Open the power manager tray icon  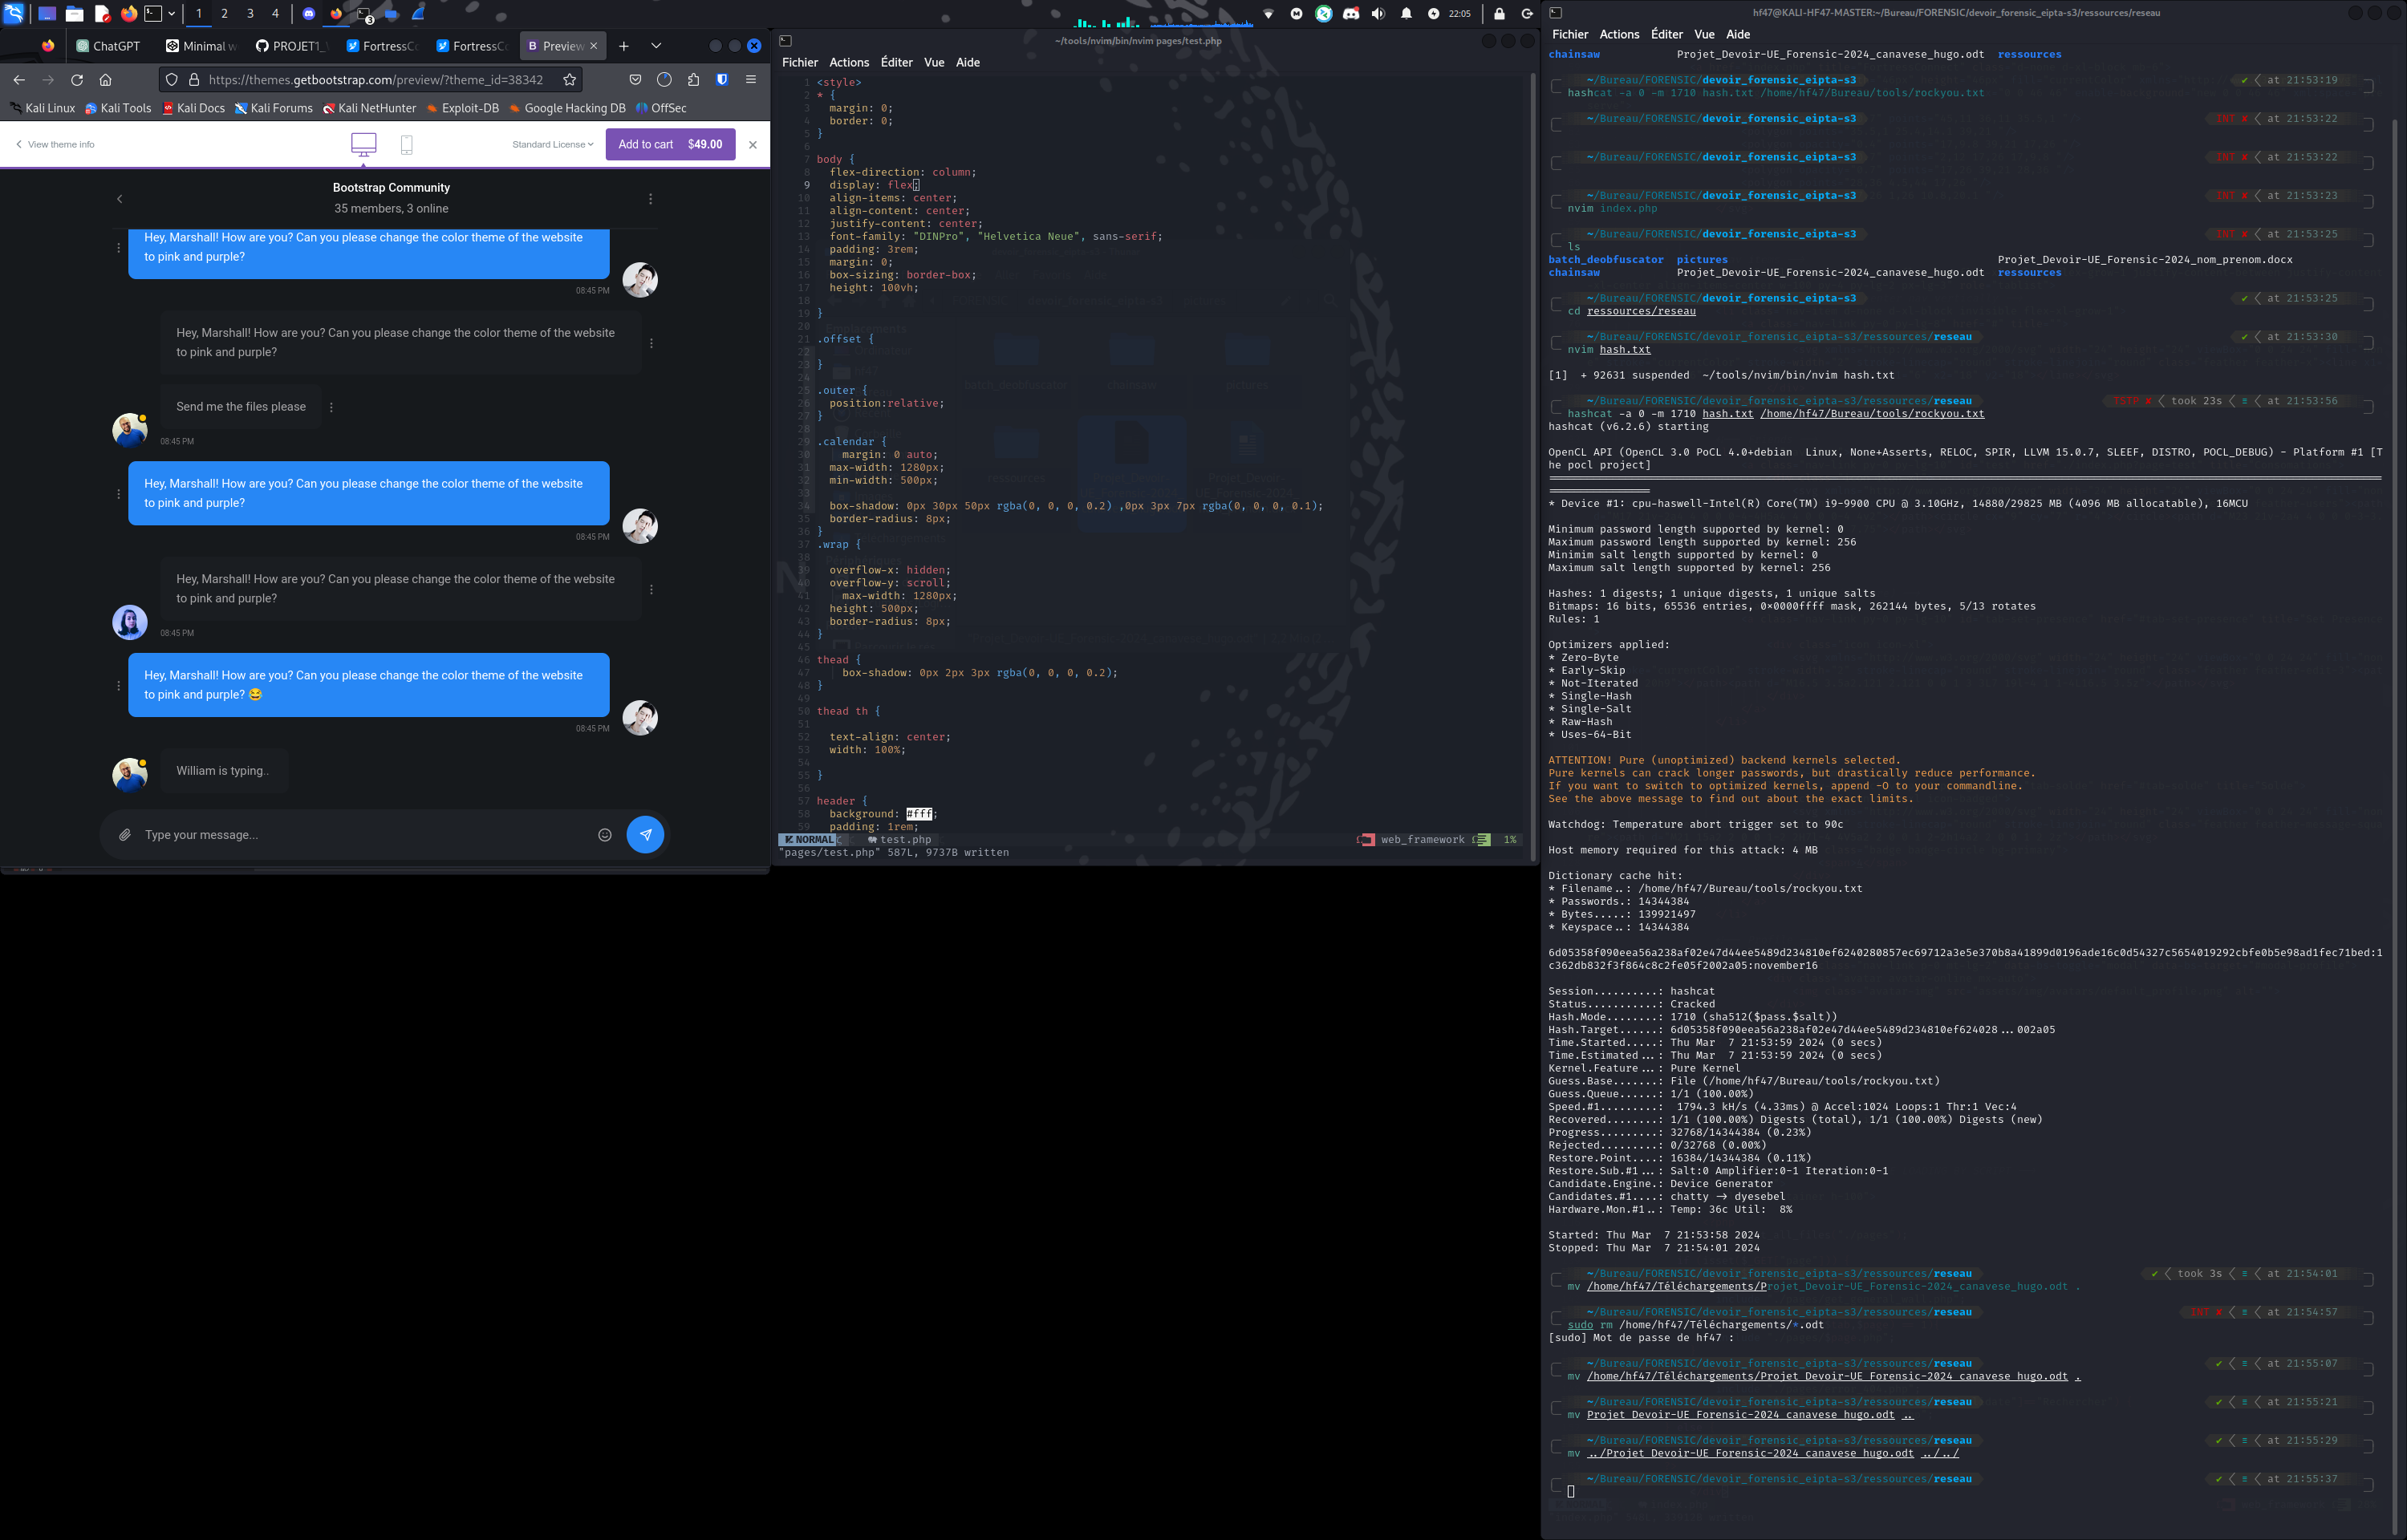1433,14
